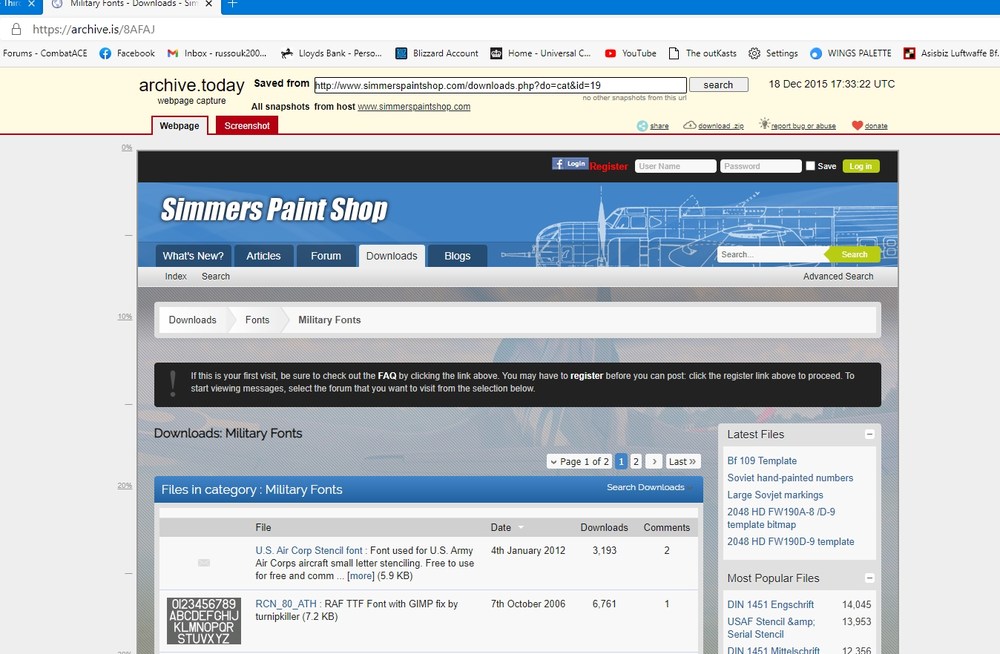1000x654 pixels.
Task: Open the Blizzard Account bookmark
Action: pos(437,54)
